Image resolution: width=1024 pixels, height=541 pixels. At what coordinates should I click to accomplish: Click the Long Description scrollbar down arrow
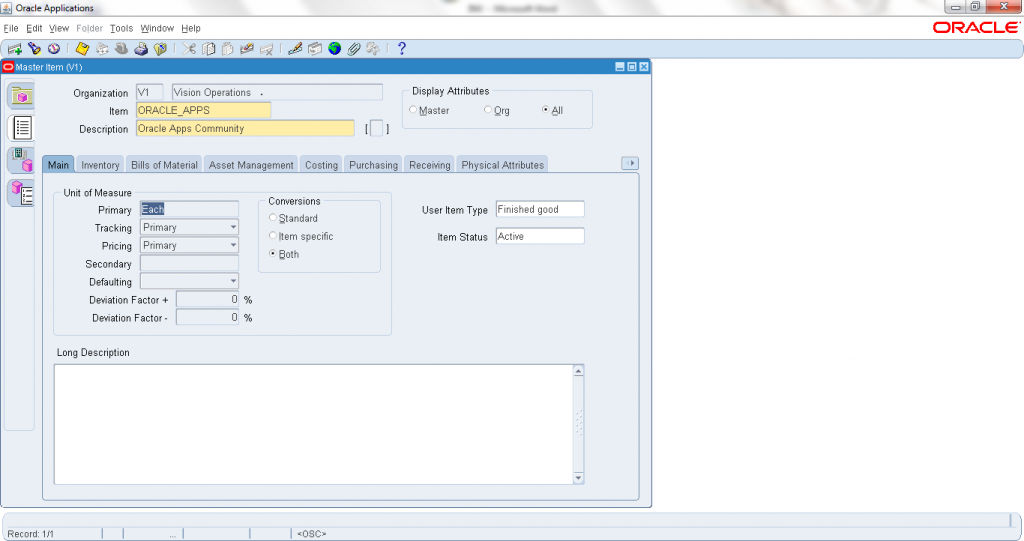point(578,478)
